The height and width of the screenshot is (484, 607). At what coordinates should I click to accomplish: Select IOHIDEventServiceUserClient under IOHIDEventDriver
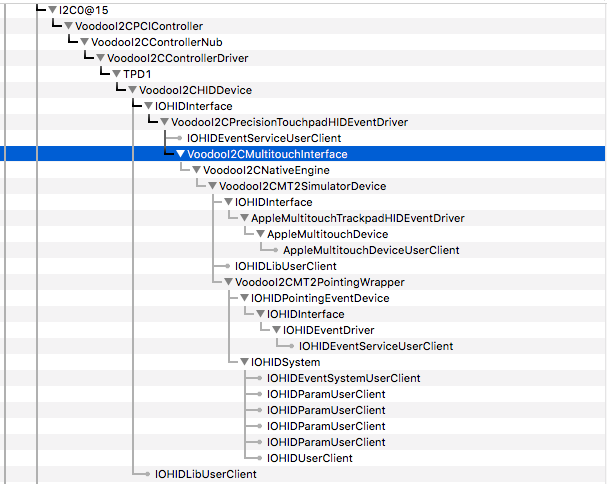pyautogui.click(x=376, y=346)
